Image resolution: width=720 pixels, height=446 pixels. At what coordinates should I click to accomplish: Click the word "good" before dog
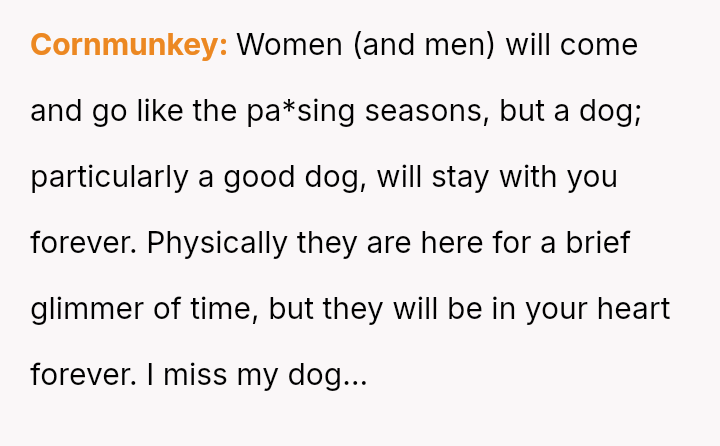point(259,178)
